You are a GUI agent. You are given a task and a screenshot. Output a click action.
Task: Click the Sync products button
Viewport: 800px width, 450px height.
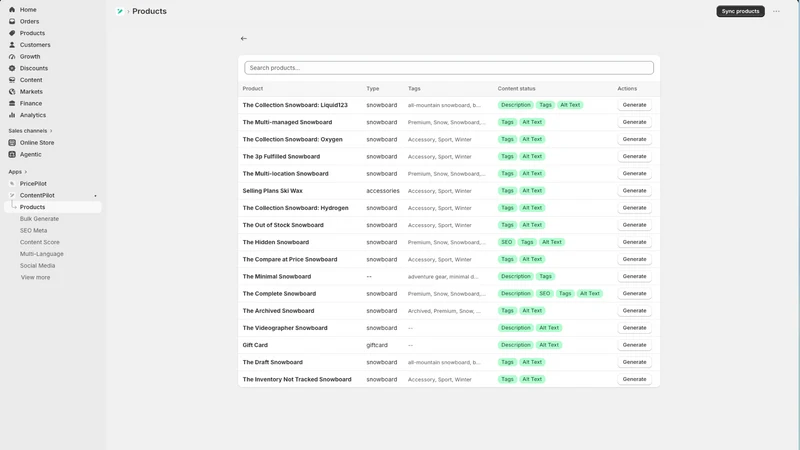[x=740, y=11]
